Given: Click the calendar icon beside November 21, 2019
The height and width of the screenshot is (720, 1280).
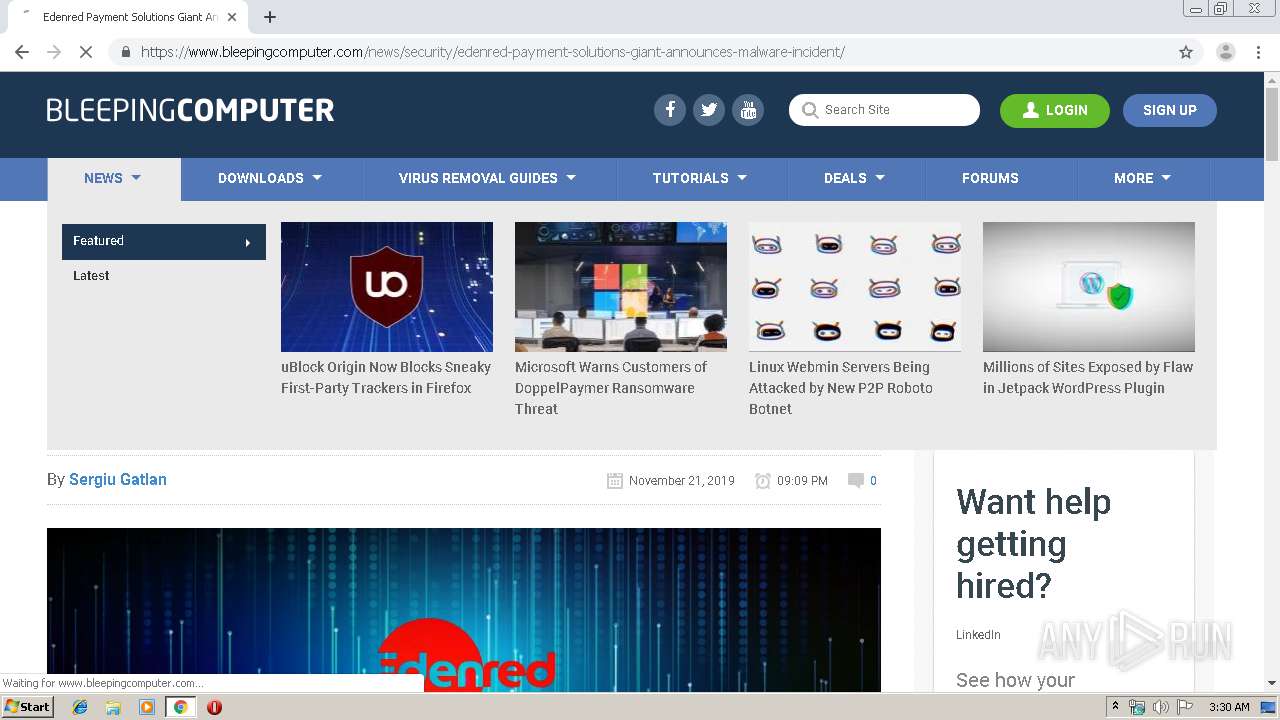Looking at the screenshot, I should (615, 481).
